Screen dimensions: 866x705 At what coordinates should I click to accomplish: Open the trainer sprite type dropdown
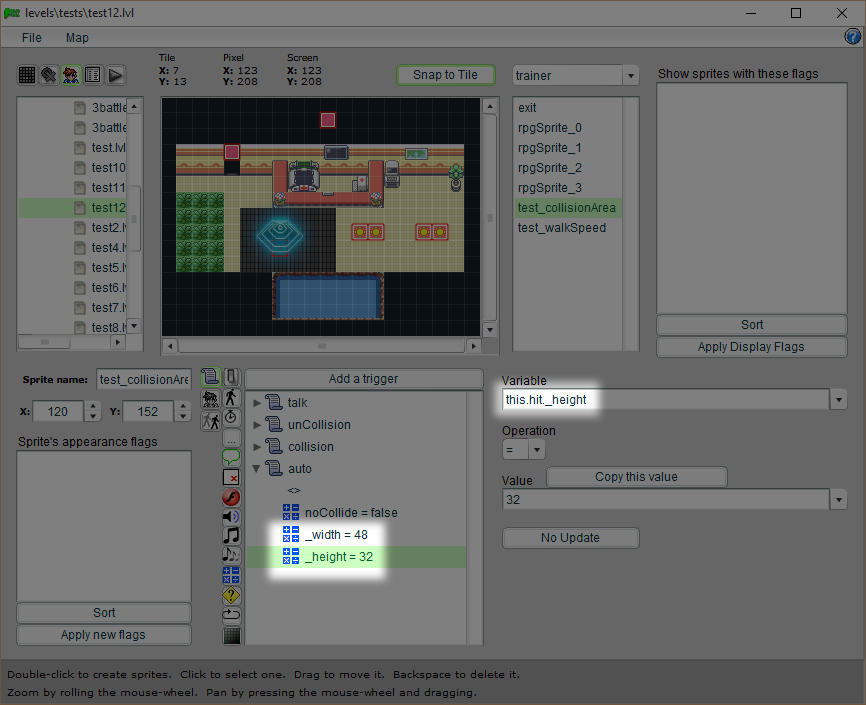tap(630, 76)
